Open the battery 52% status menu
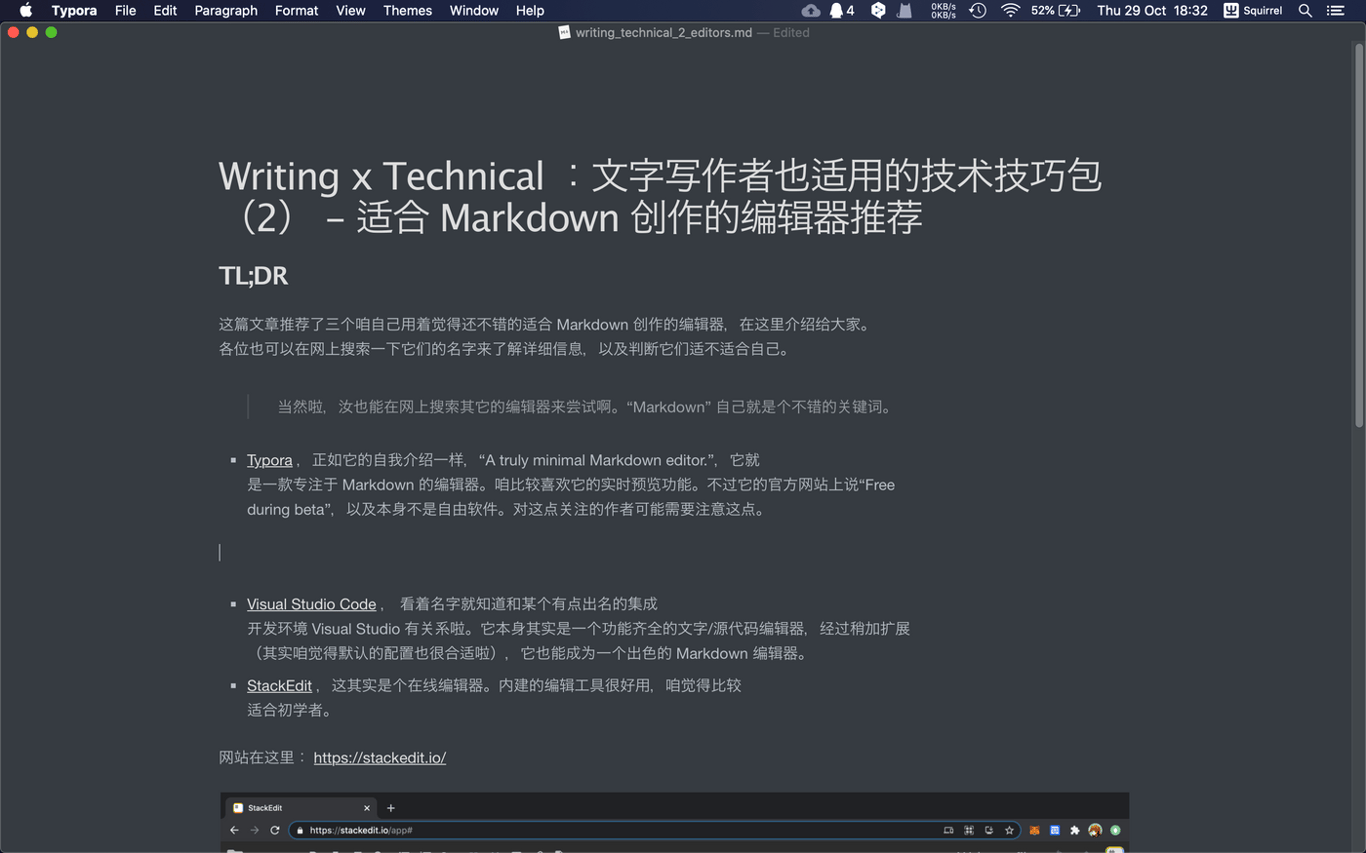 [x=1056, y=10]
